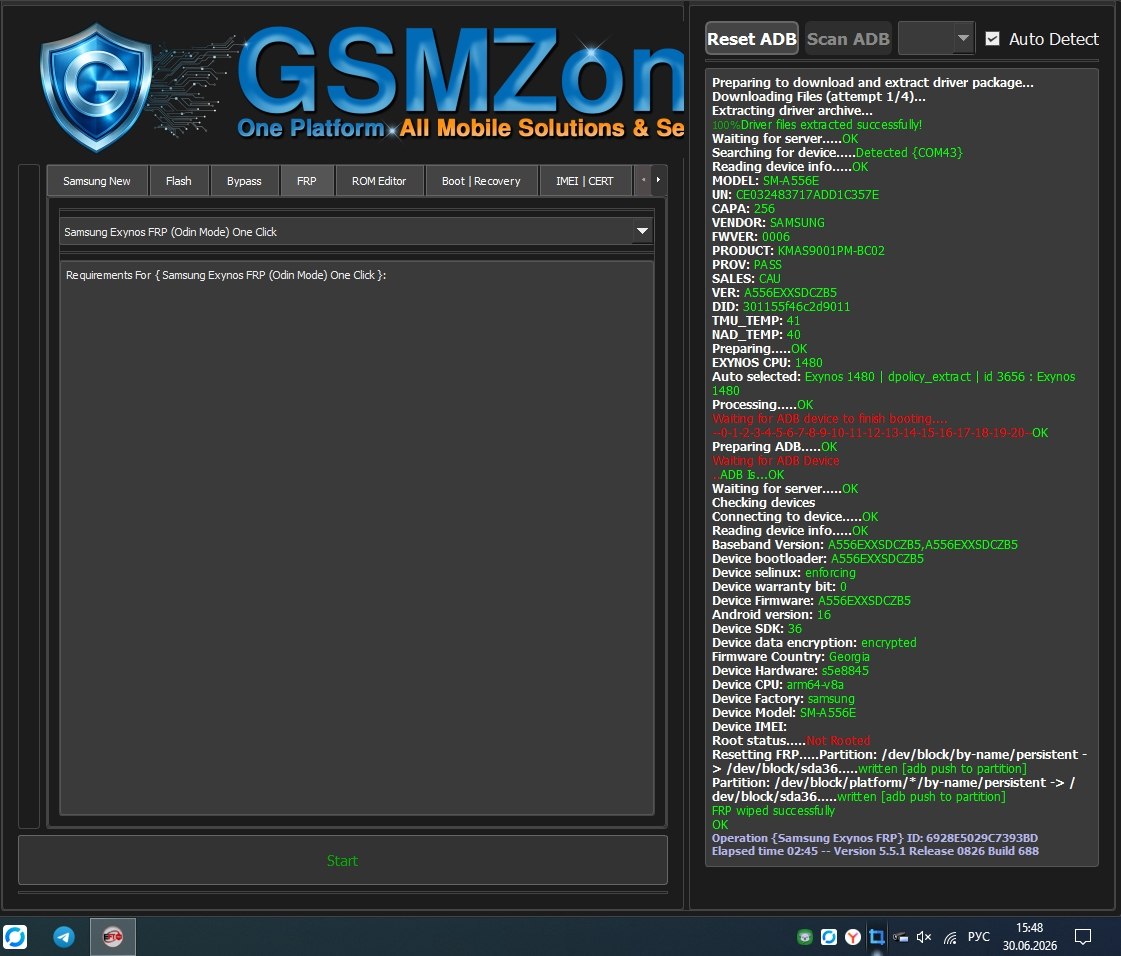Image resolution: width=1121 pixels, height=956 pixels.
Task: Toggle the muted volume tray icon
Action: (x=924, y=937)
